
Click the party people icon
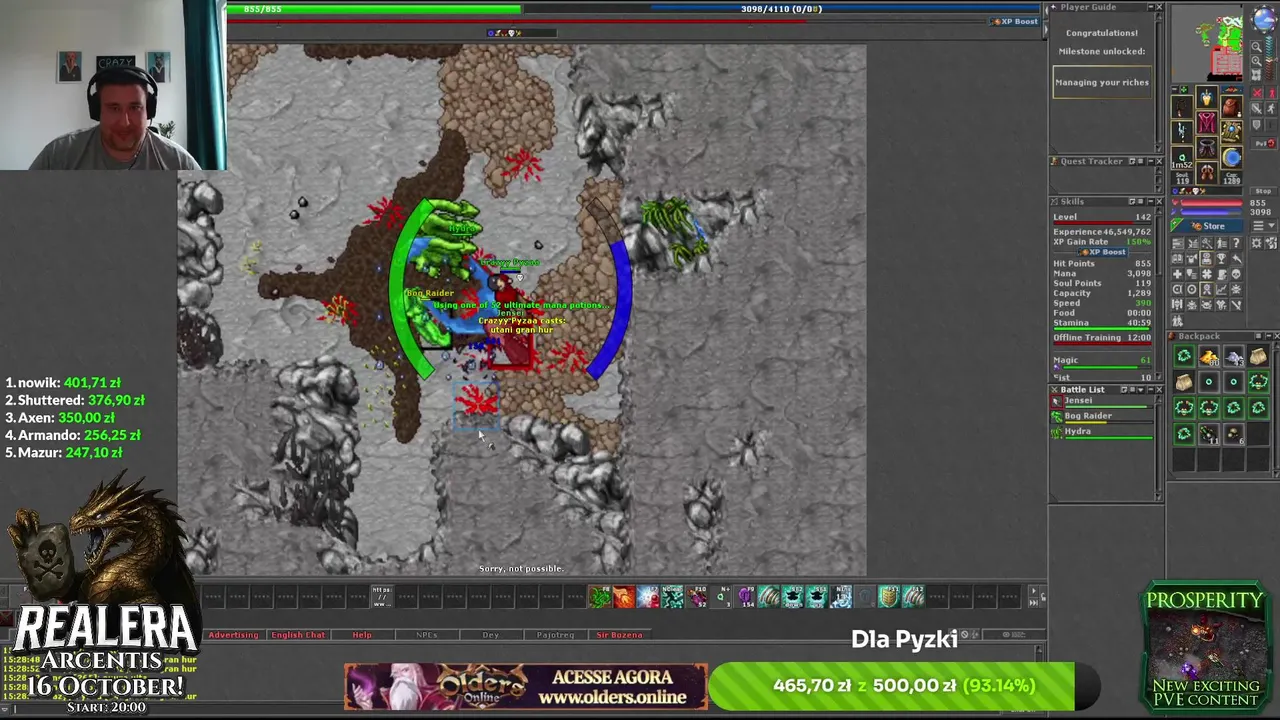coord(1177,321)
